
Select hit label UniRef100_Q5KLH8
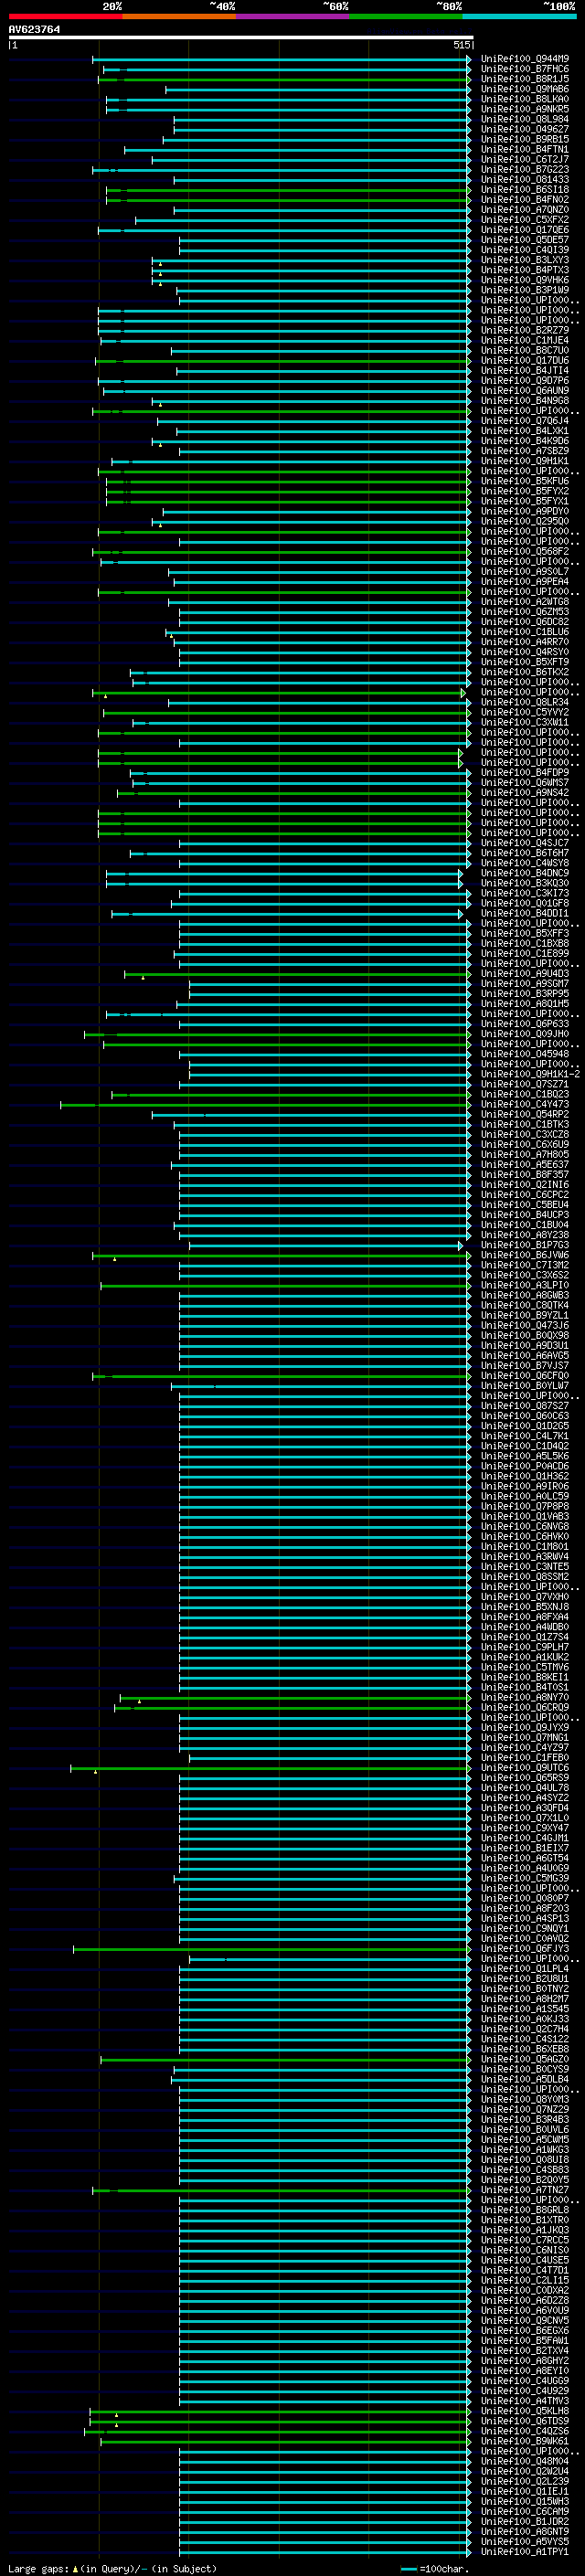coord(525,2411)
